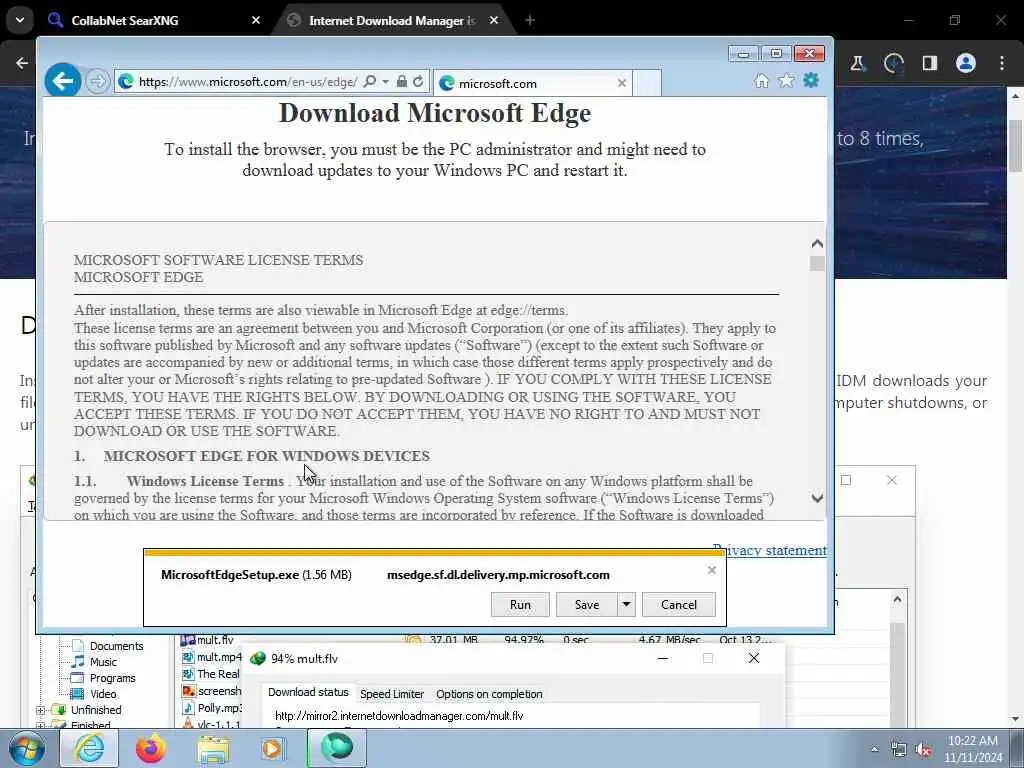This screenshot has height=768, width=1024.
Task: Open Internet Explorer Home button
Action: click(x=761, y=81)
